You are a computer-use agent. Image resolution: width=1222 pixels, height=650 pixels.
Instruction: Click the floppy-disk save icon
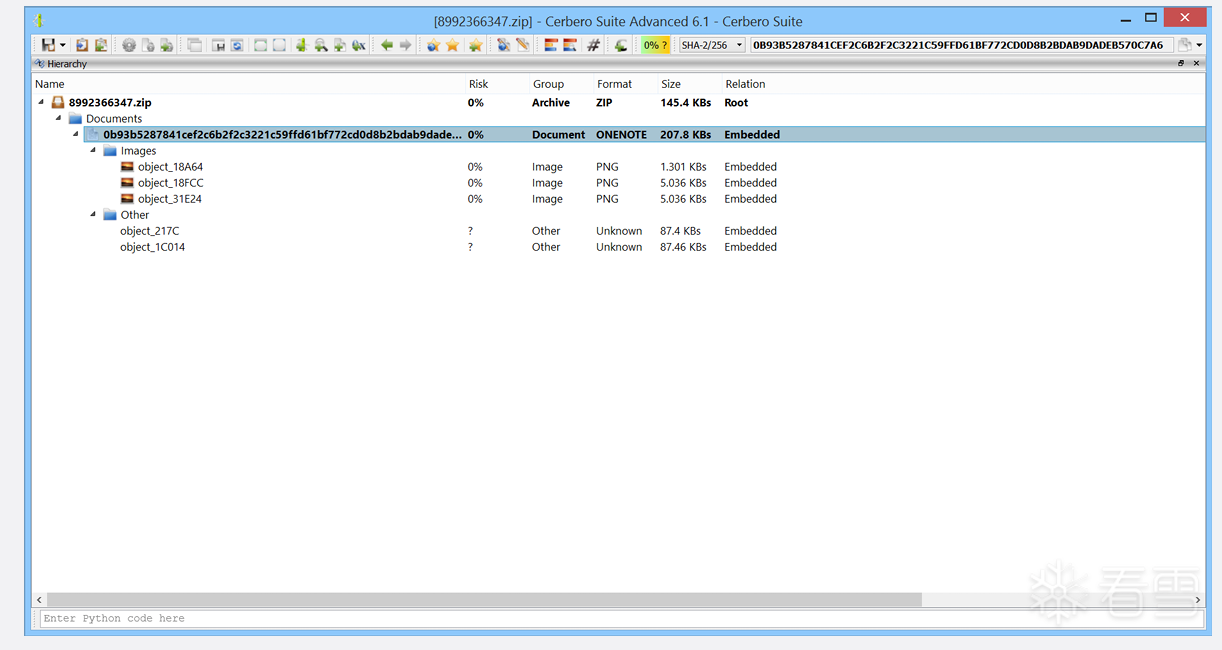47,45
